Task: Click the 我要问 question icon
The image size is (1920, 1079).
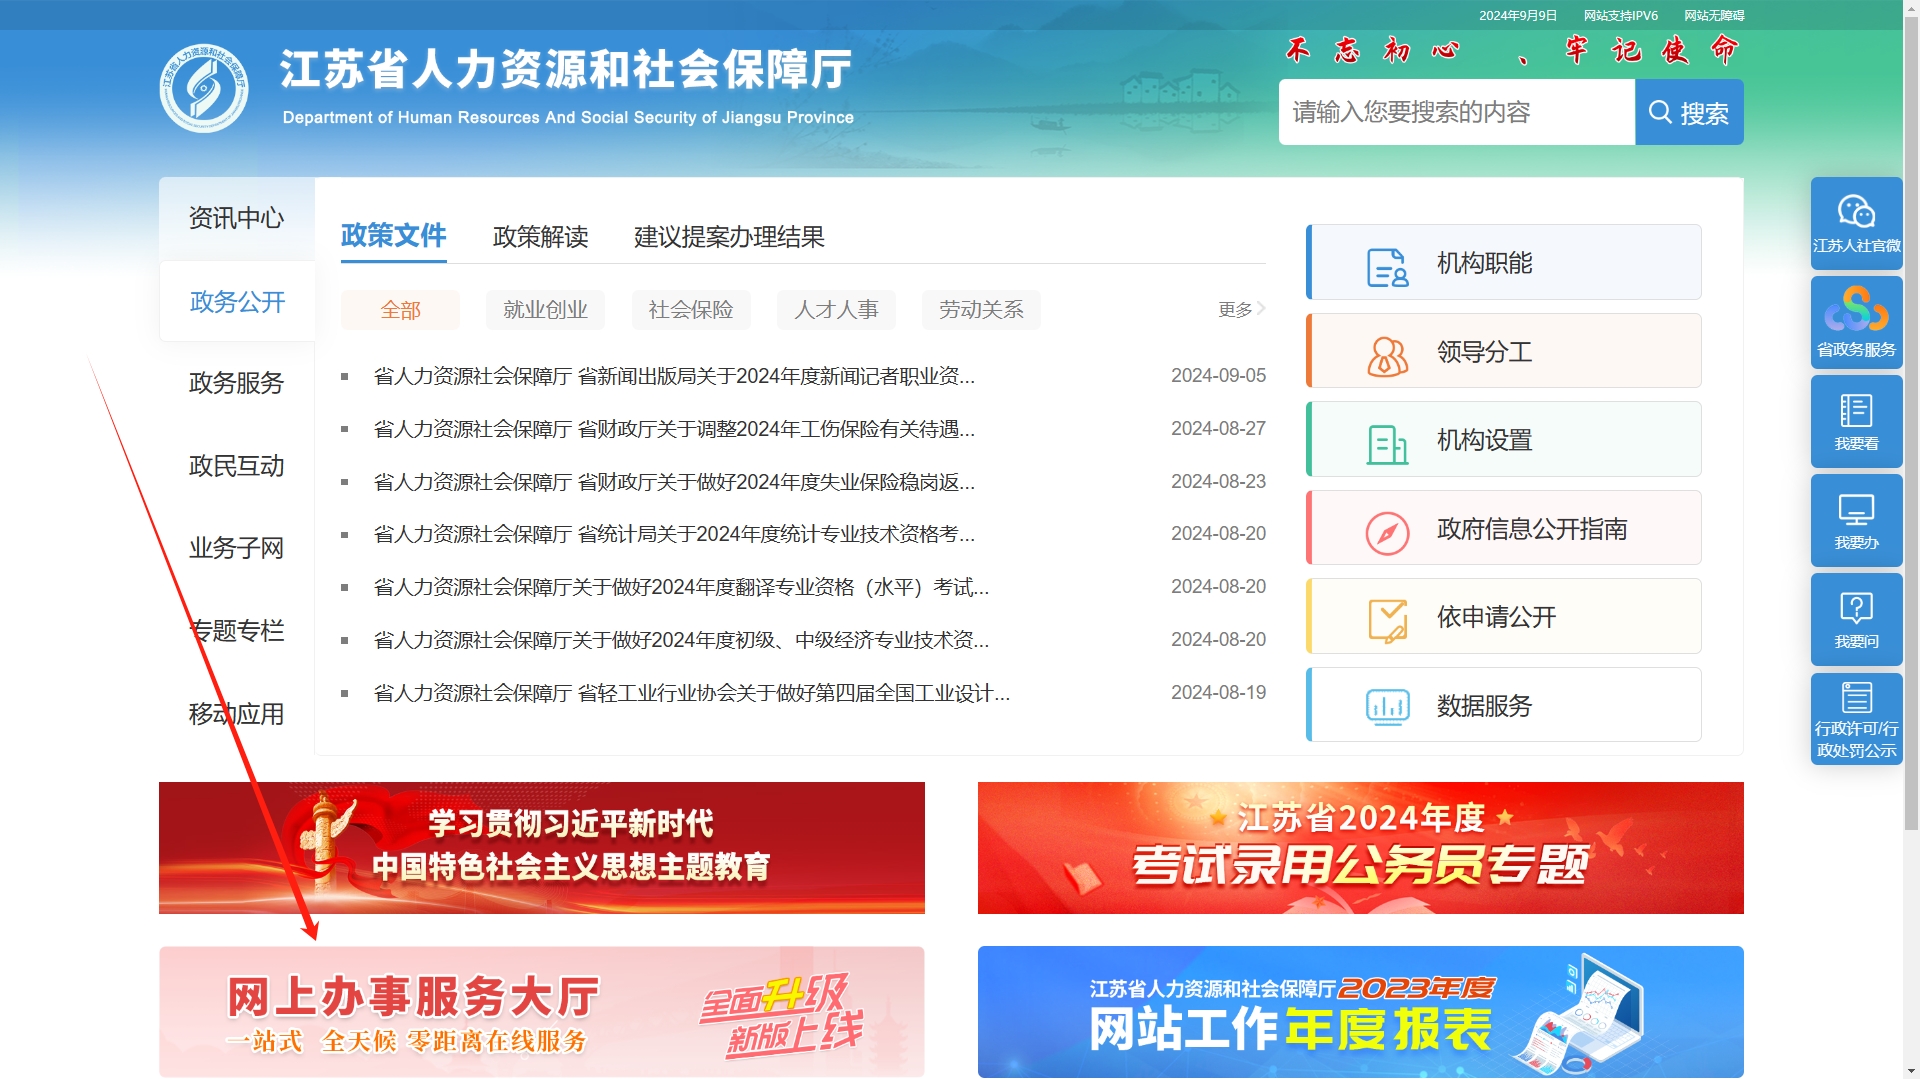Action: pos(1856,608)
